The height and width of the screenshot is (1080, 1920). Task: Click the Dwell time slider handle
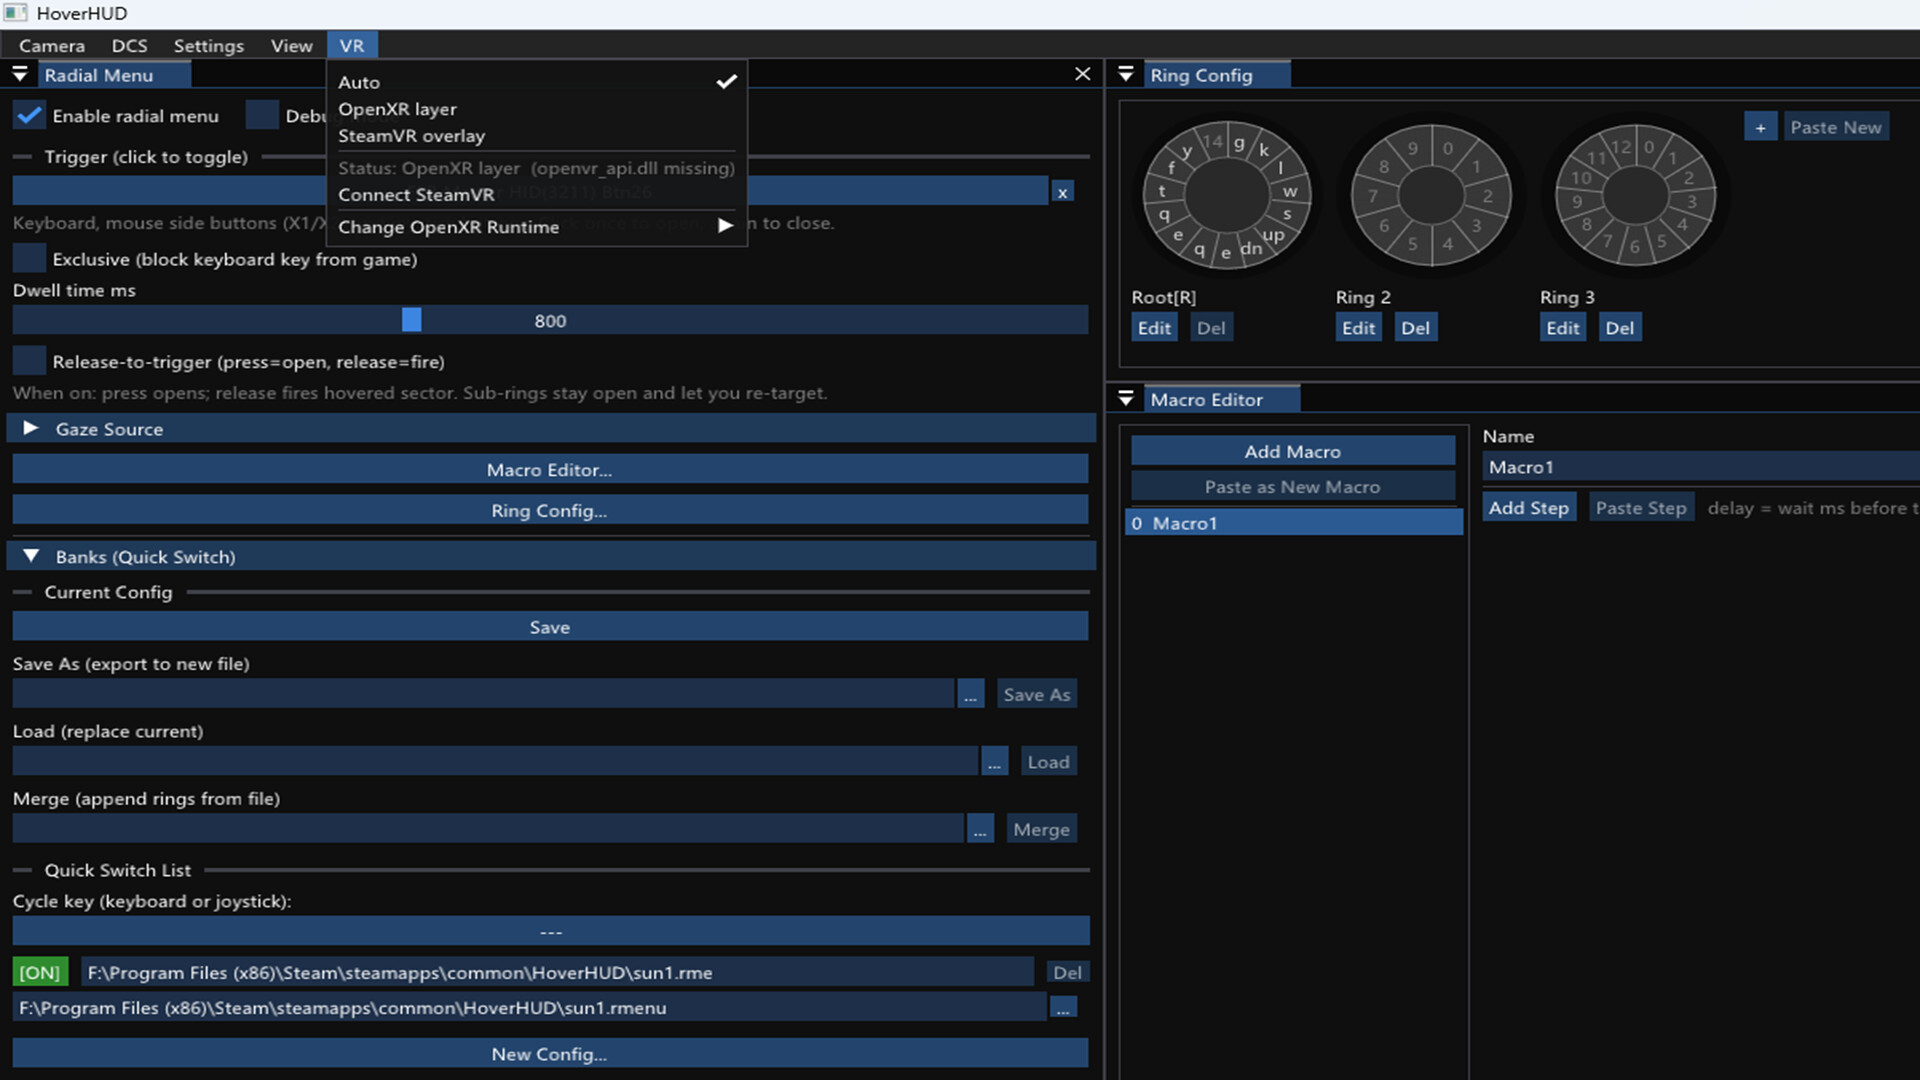click(x=411, y=320)
